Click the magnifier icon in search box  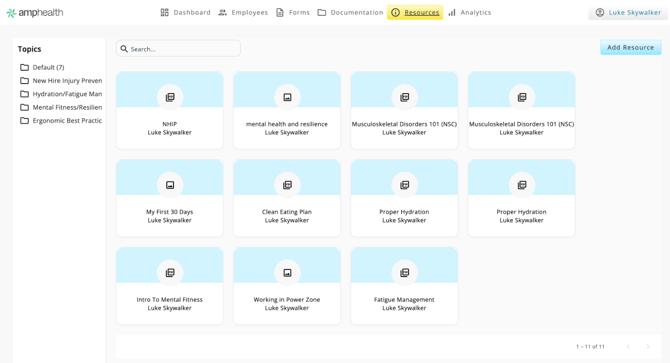point(124,49)
